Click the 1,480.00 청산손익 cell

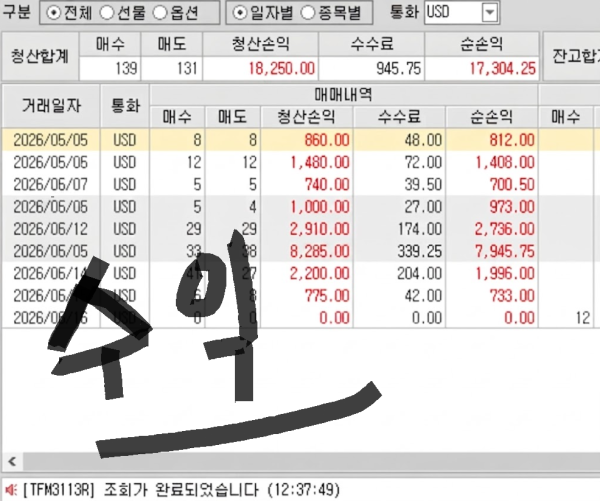pyautogui.click(x=307, y=162)
